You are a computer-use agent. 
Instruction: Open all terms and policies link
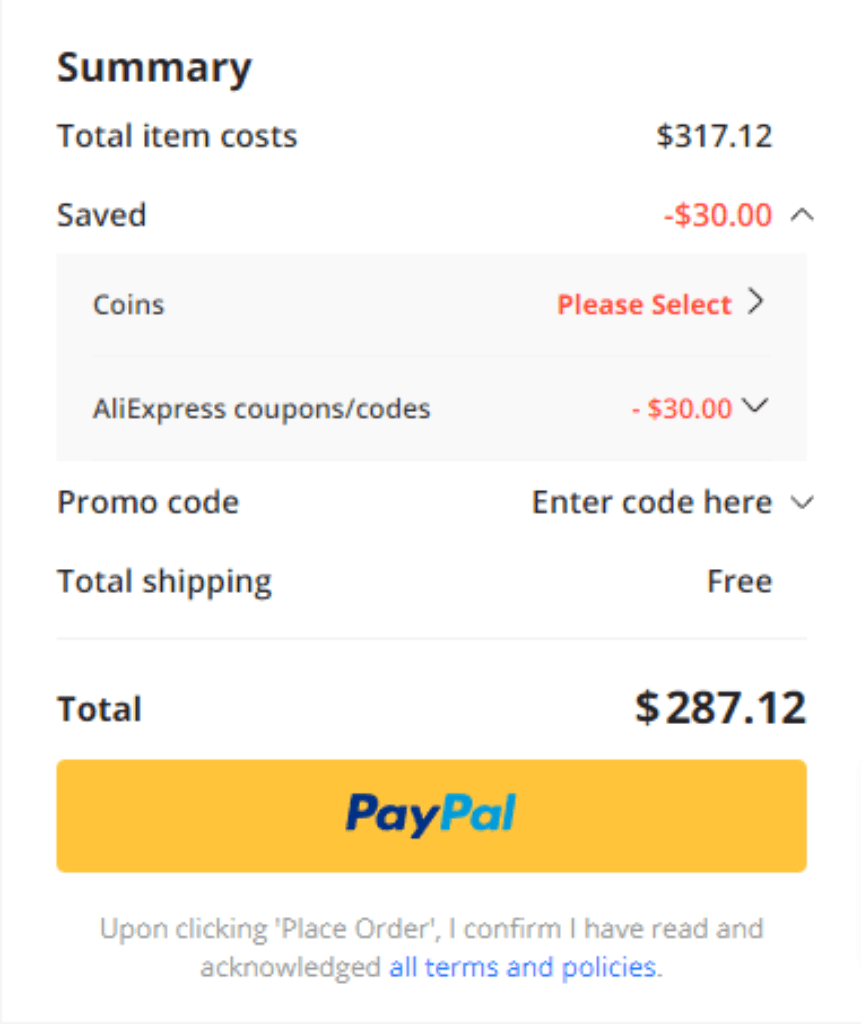[523, 967]
